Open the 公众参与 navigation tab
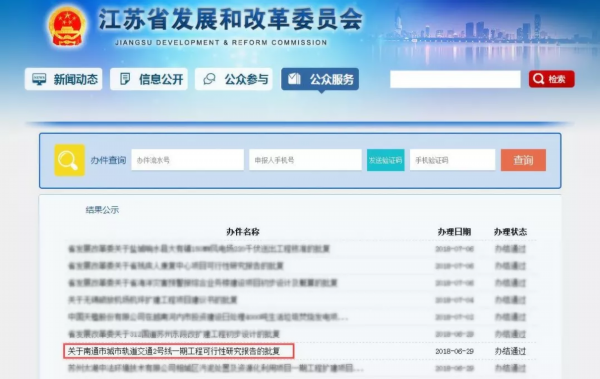Screen dimensions: 600x379 (x=234, y=79)
